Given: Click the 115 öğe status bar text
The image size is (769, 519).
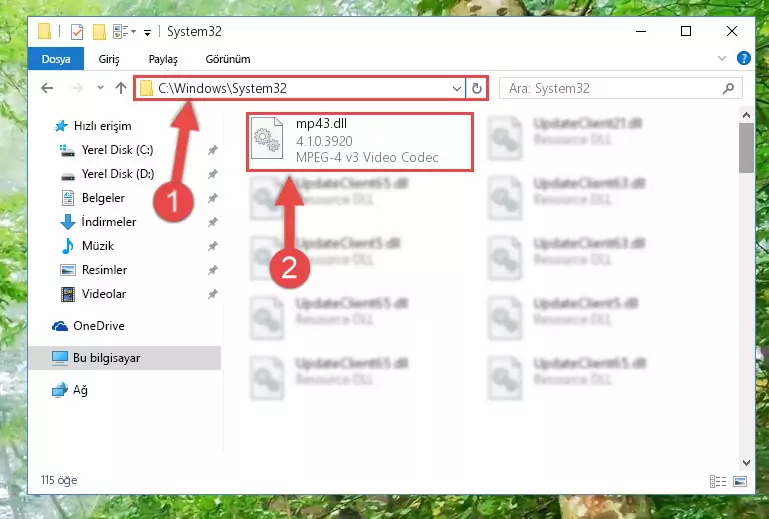Looking at the screenshot, I should tap(59, 480).
